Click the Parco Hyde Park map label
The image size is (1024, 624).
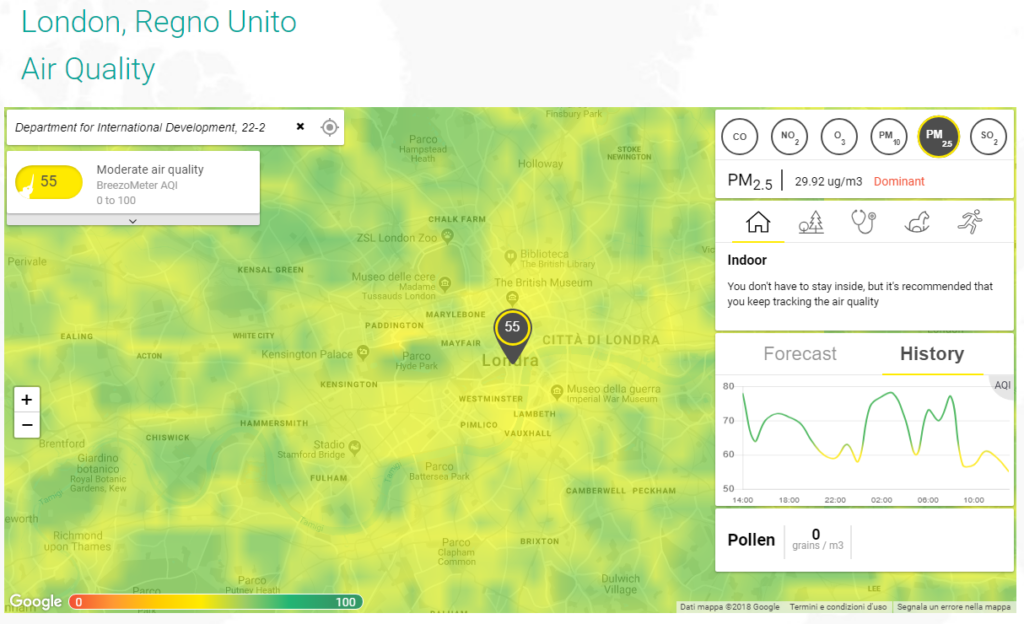[x=417, y=361]
